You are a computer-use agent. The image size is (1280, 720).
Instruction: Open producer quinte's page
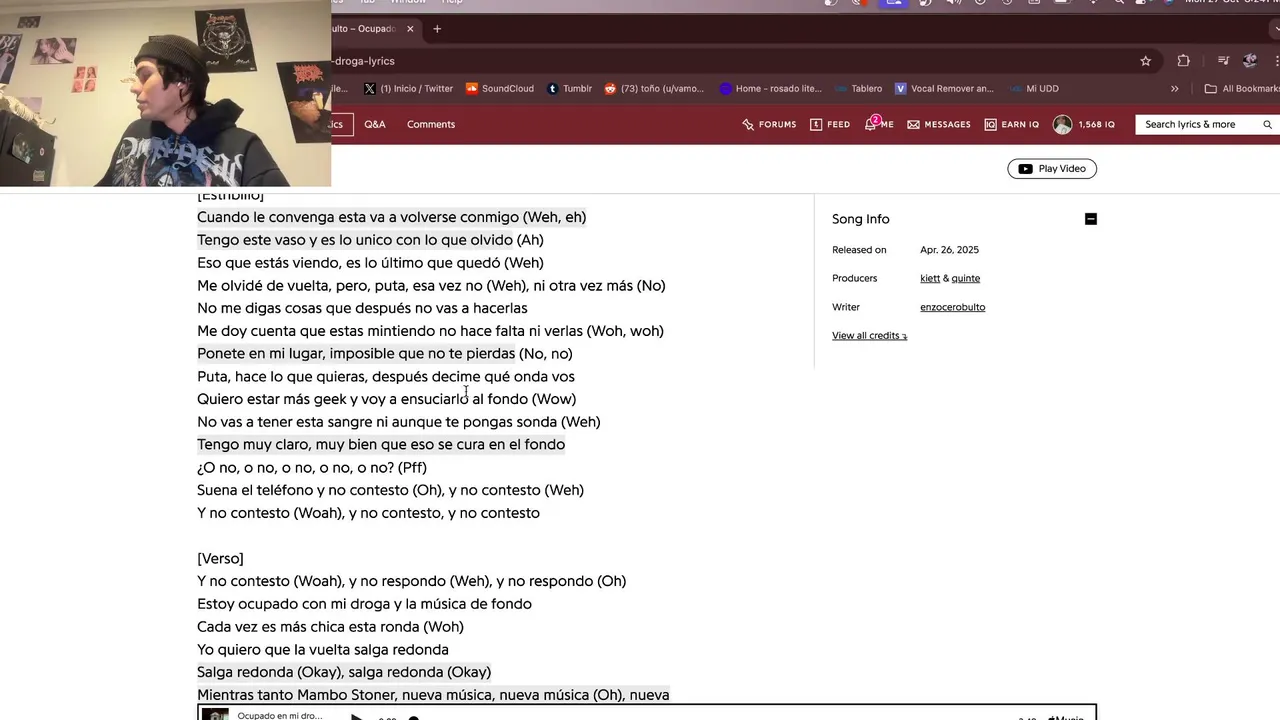966,279
